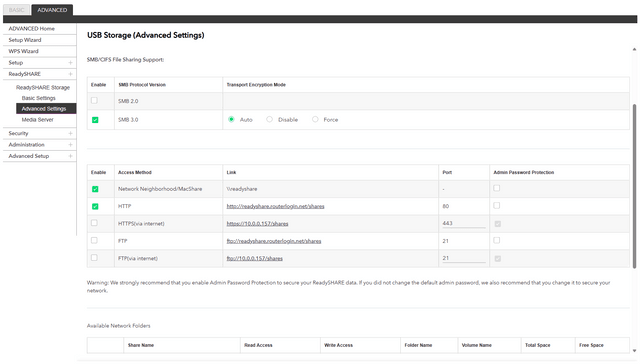640x364 pixels.
Task: Expand the Security section plus icon
Action: point(70,133)
